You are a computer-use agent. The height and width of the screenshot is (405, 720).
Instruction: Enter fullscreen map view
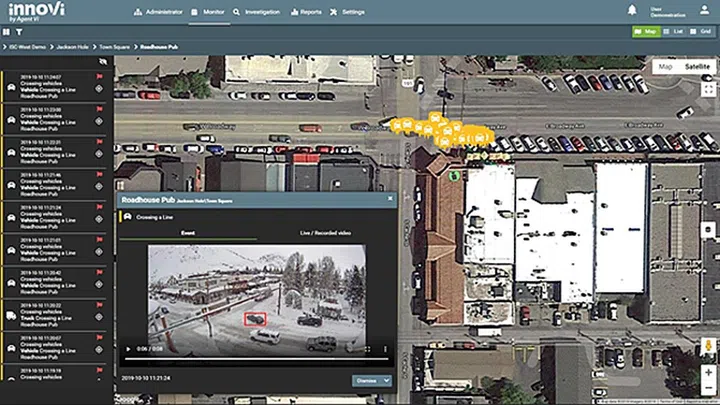click(707, 89)
